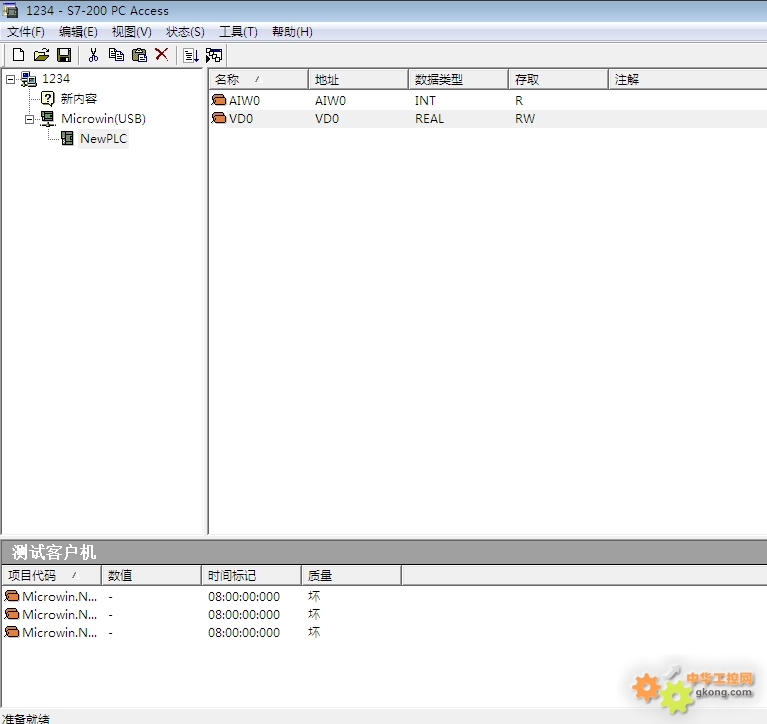This screenshot has width=767, height=724.
Task: Open the 帮助(H) menu
Action: click(x=292, y=32)
